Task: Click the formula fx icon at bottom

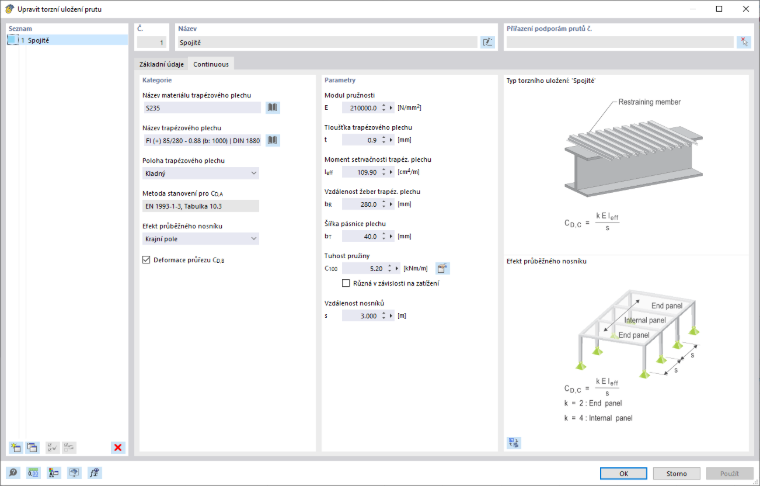Action: tap(95, 472)
